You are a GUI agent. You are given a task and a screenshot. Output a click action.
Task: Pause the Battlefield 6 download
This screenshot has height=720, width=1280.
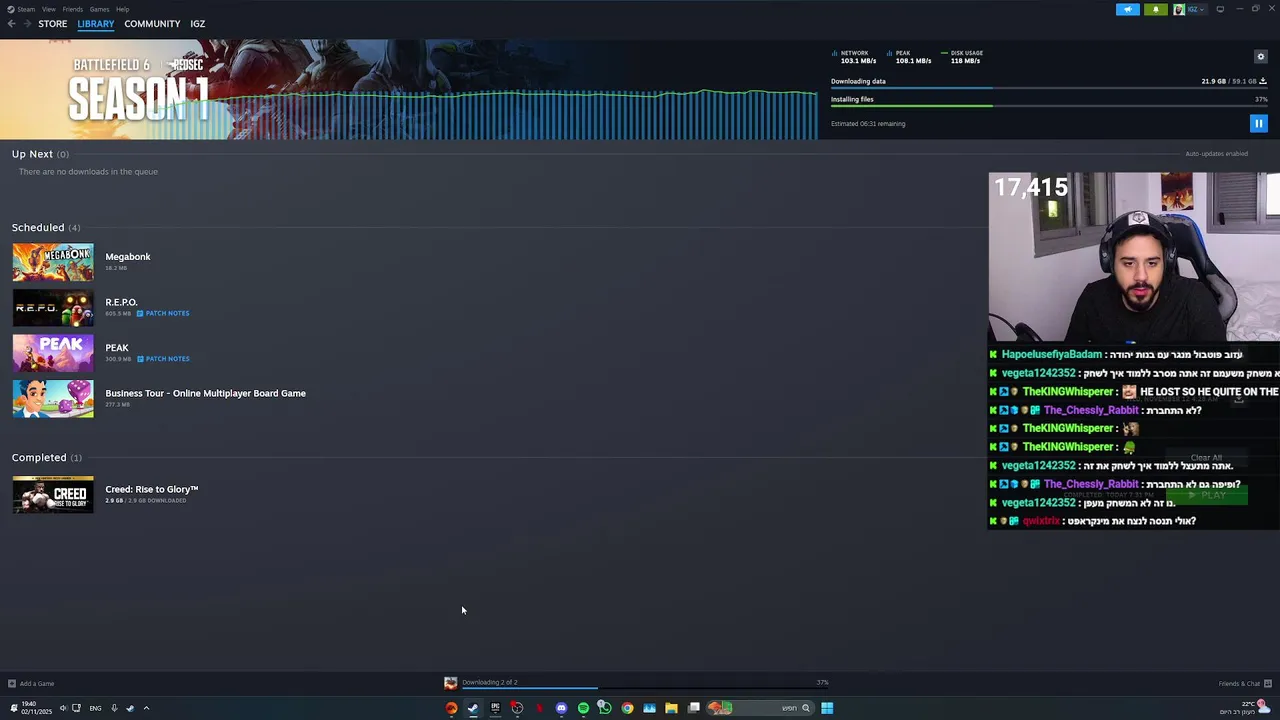pos(1258,124)
